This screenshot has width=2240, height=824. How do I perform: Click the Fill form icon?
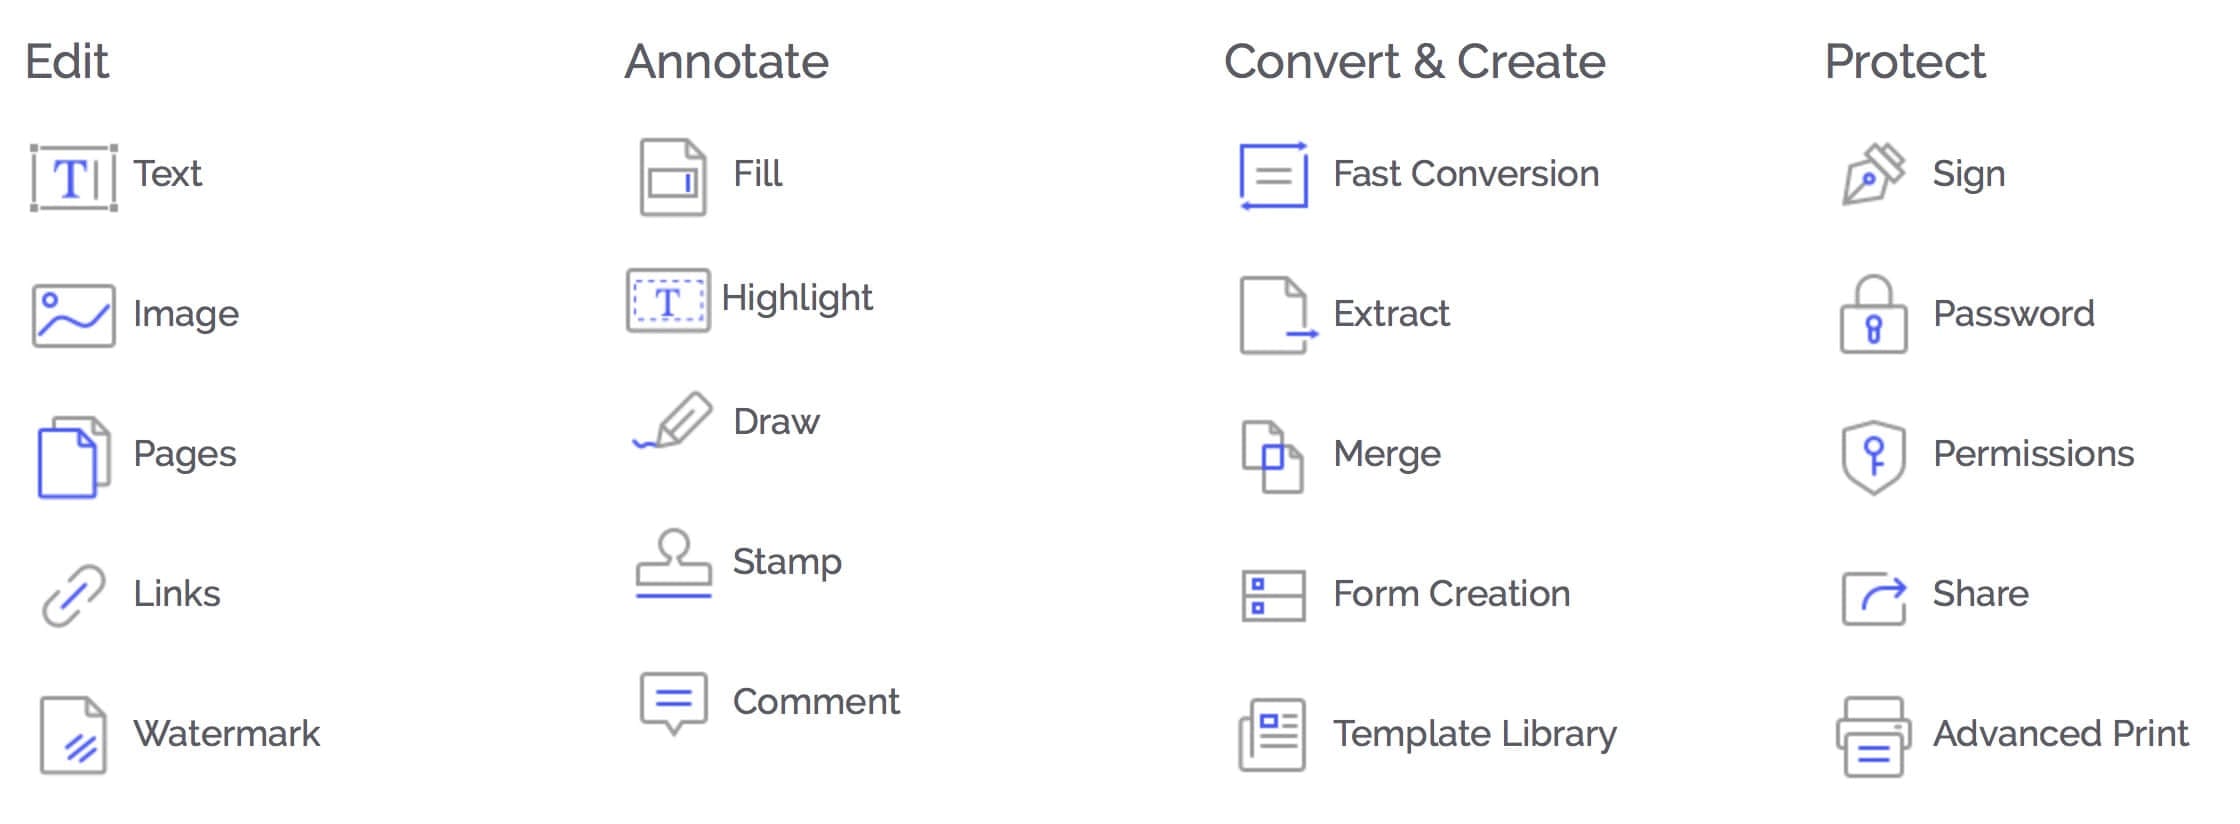pyautogui.click(x=673, y=177)
